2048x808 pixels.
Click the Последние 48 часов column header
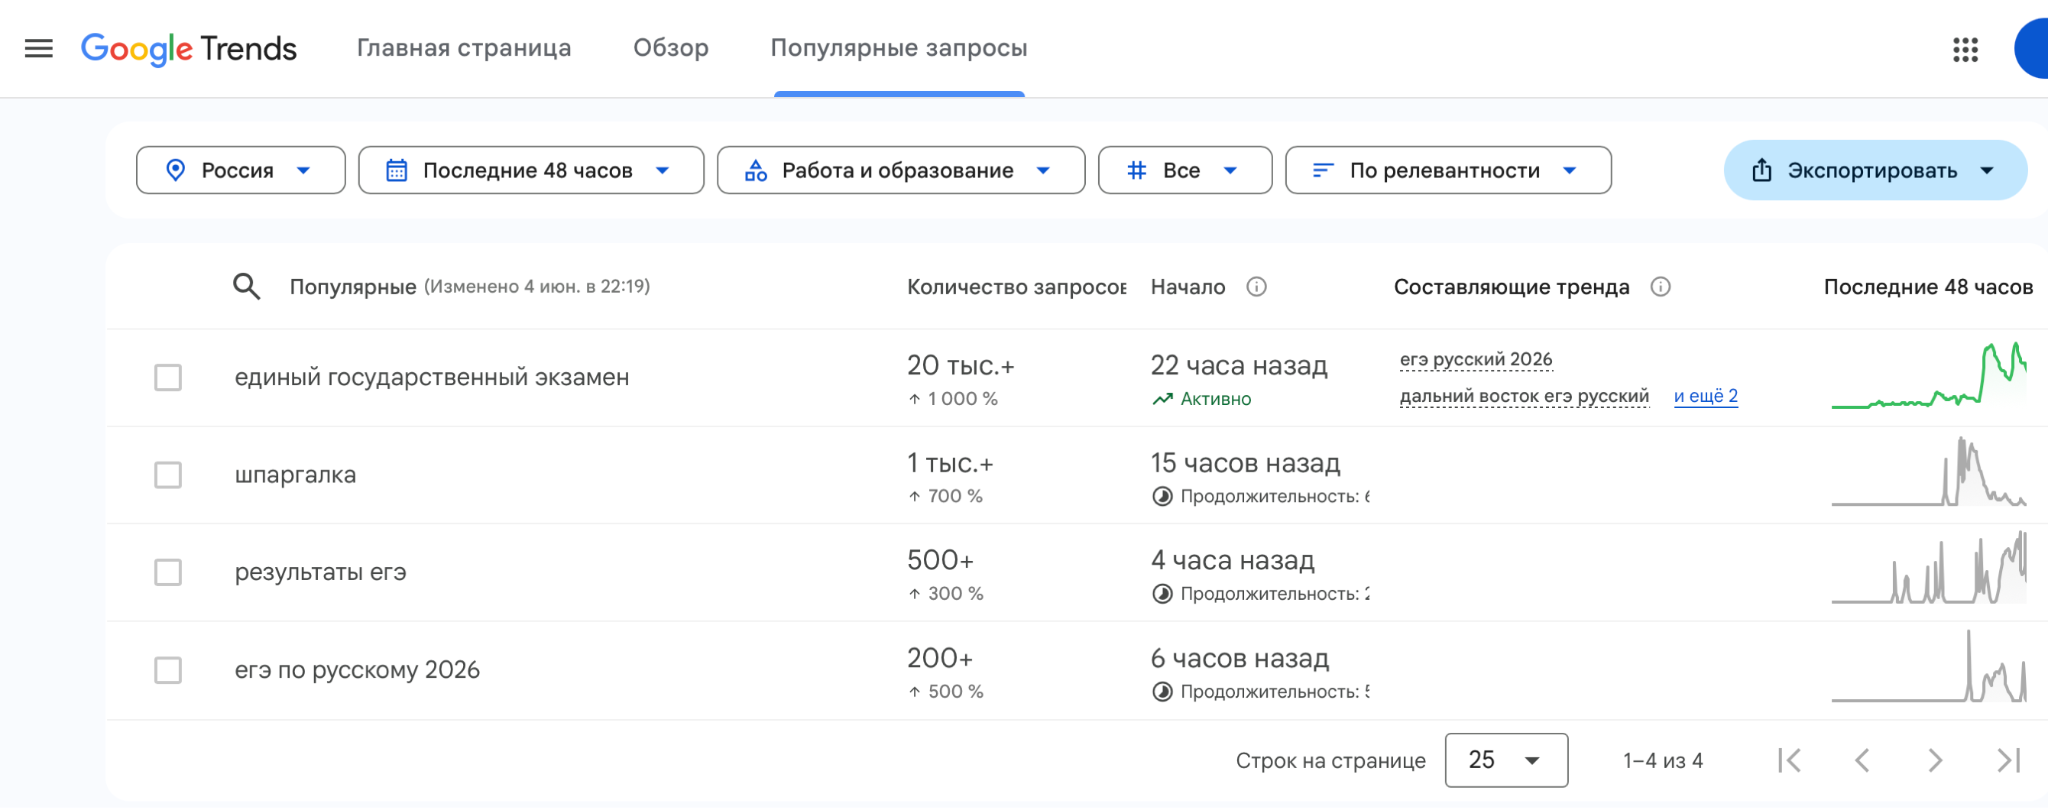point(1928,287)
